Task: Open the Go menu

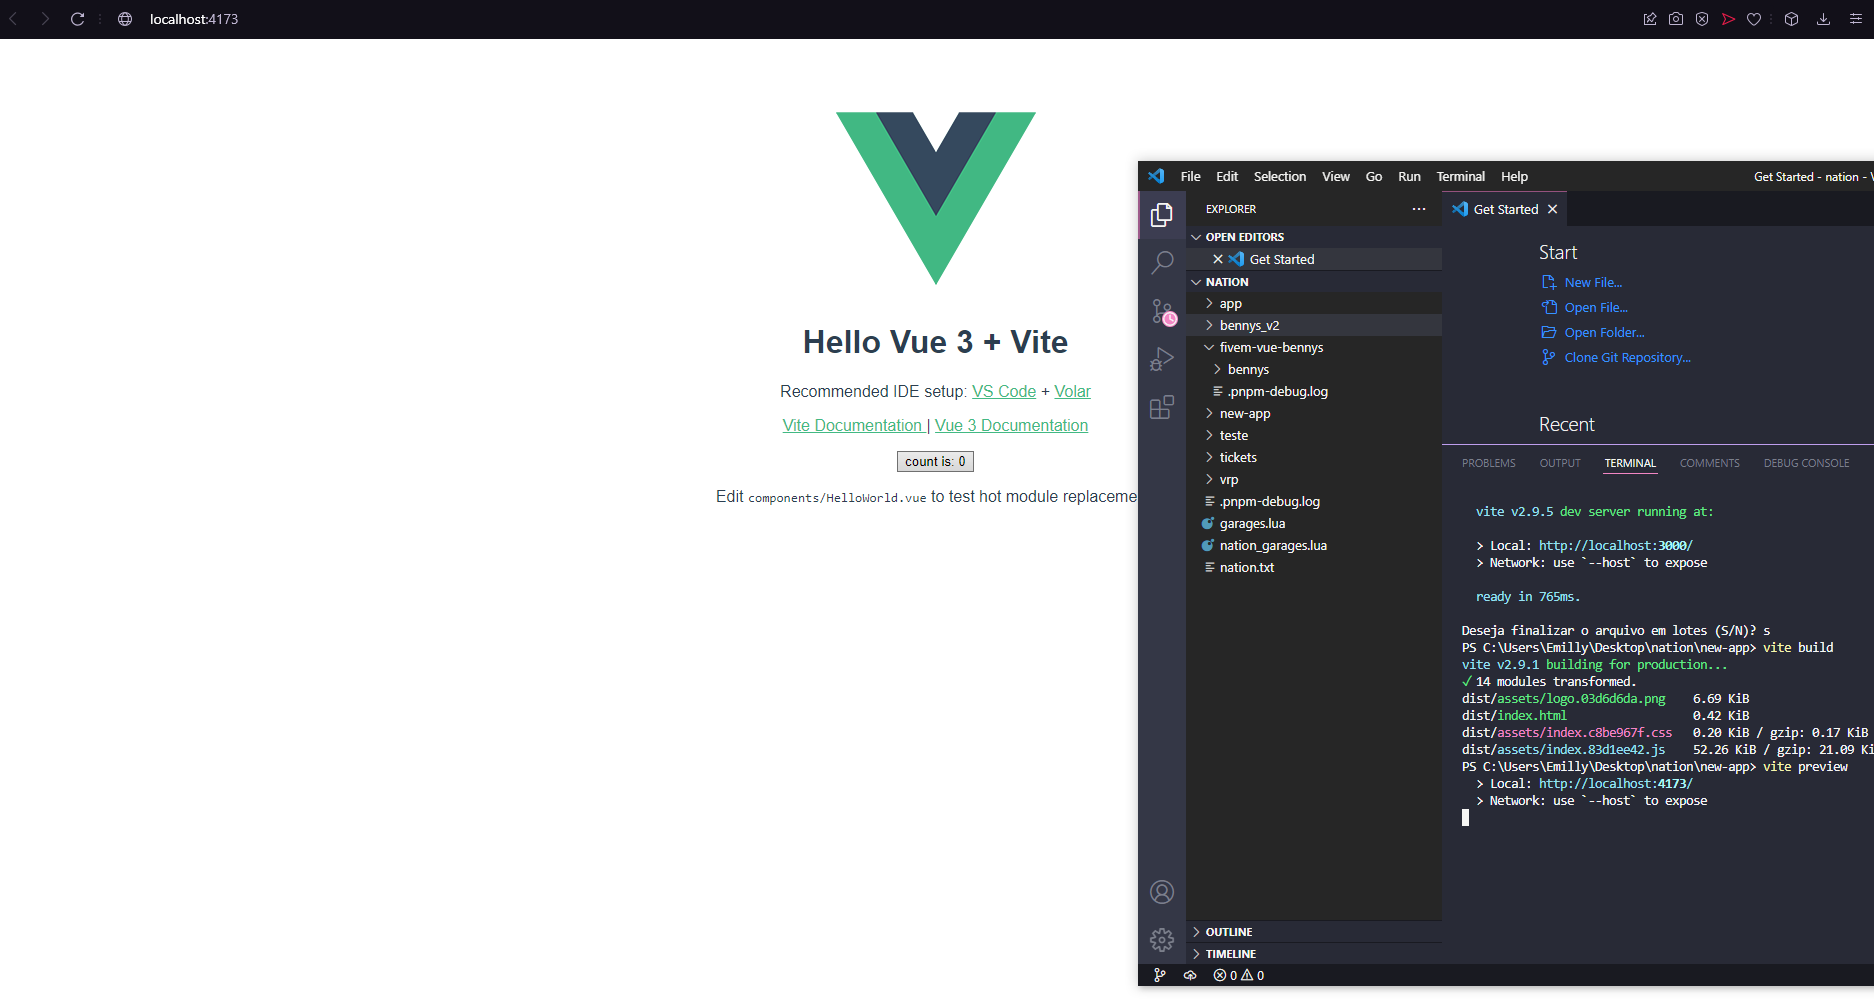Action: 1374,176
